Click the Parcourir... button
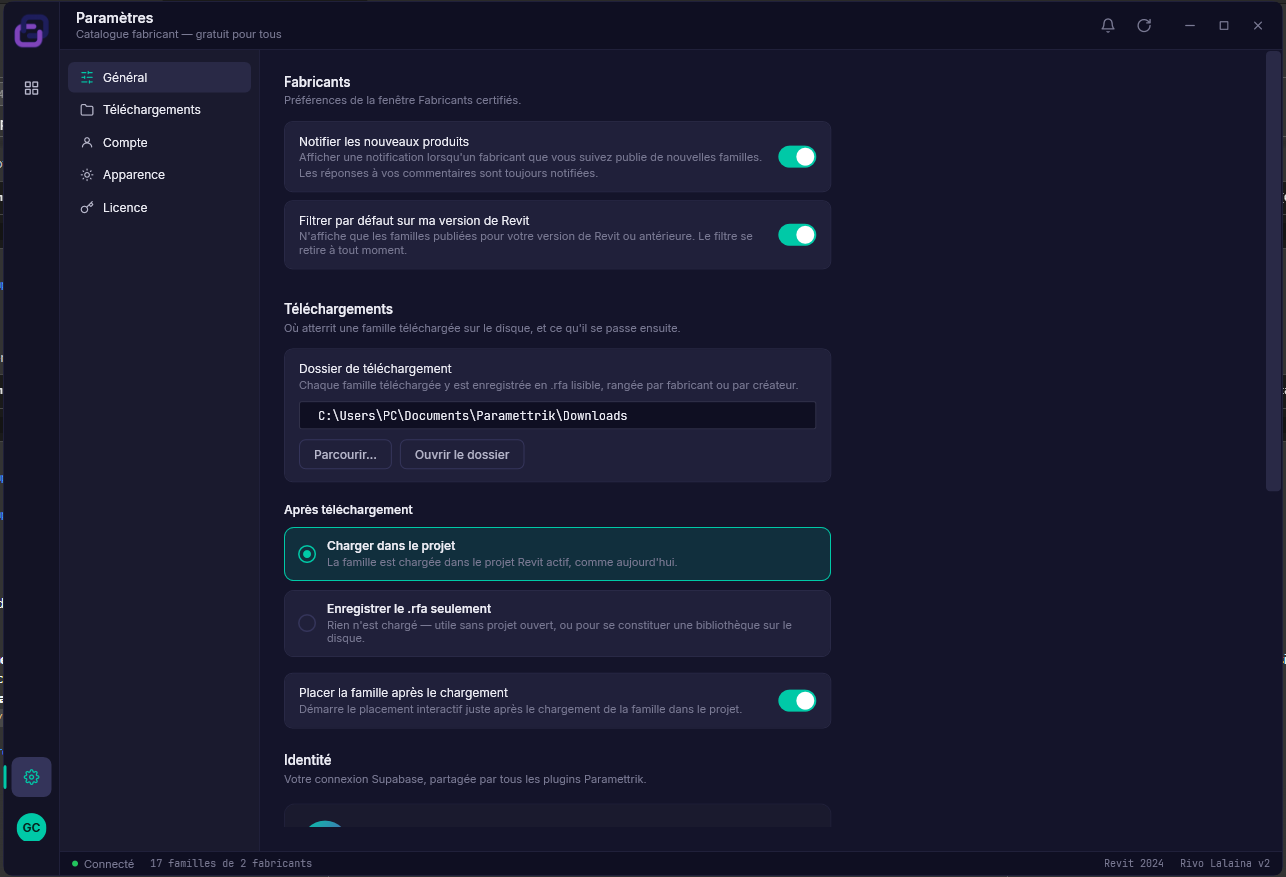The height and width of the screenshot is (877, 1286). [x=345, y=455]
